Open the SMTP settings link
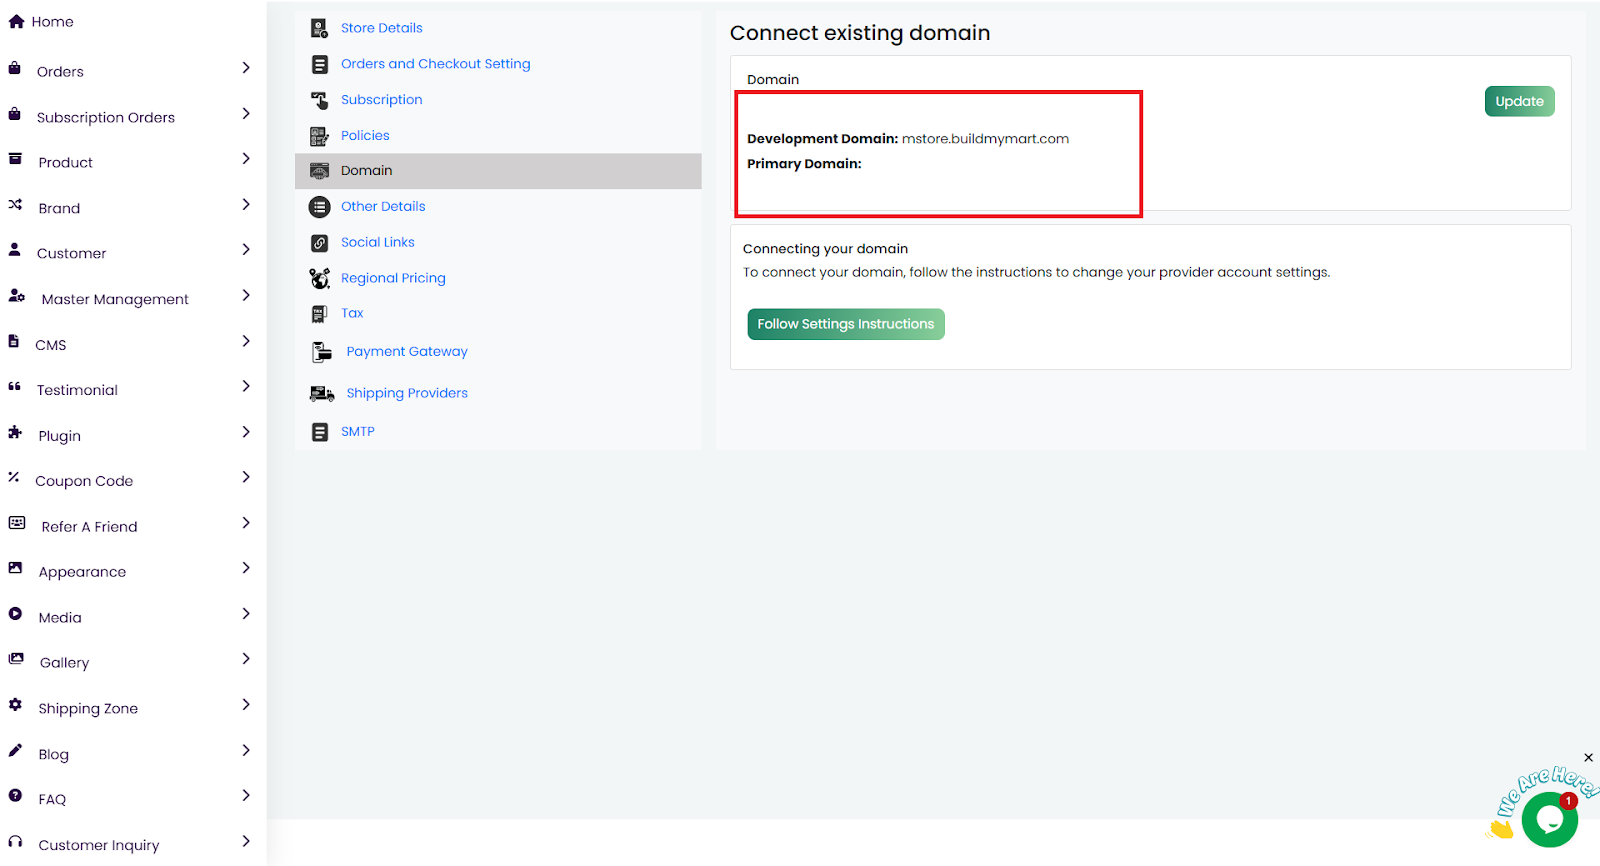1600x866 pixels. pyautogui.click(x=357, y=432)
